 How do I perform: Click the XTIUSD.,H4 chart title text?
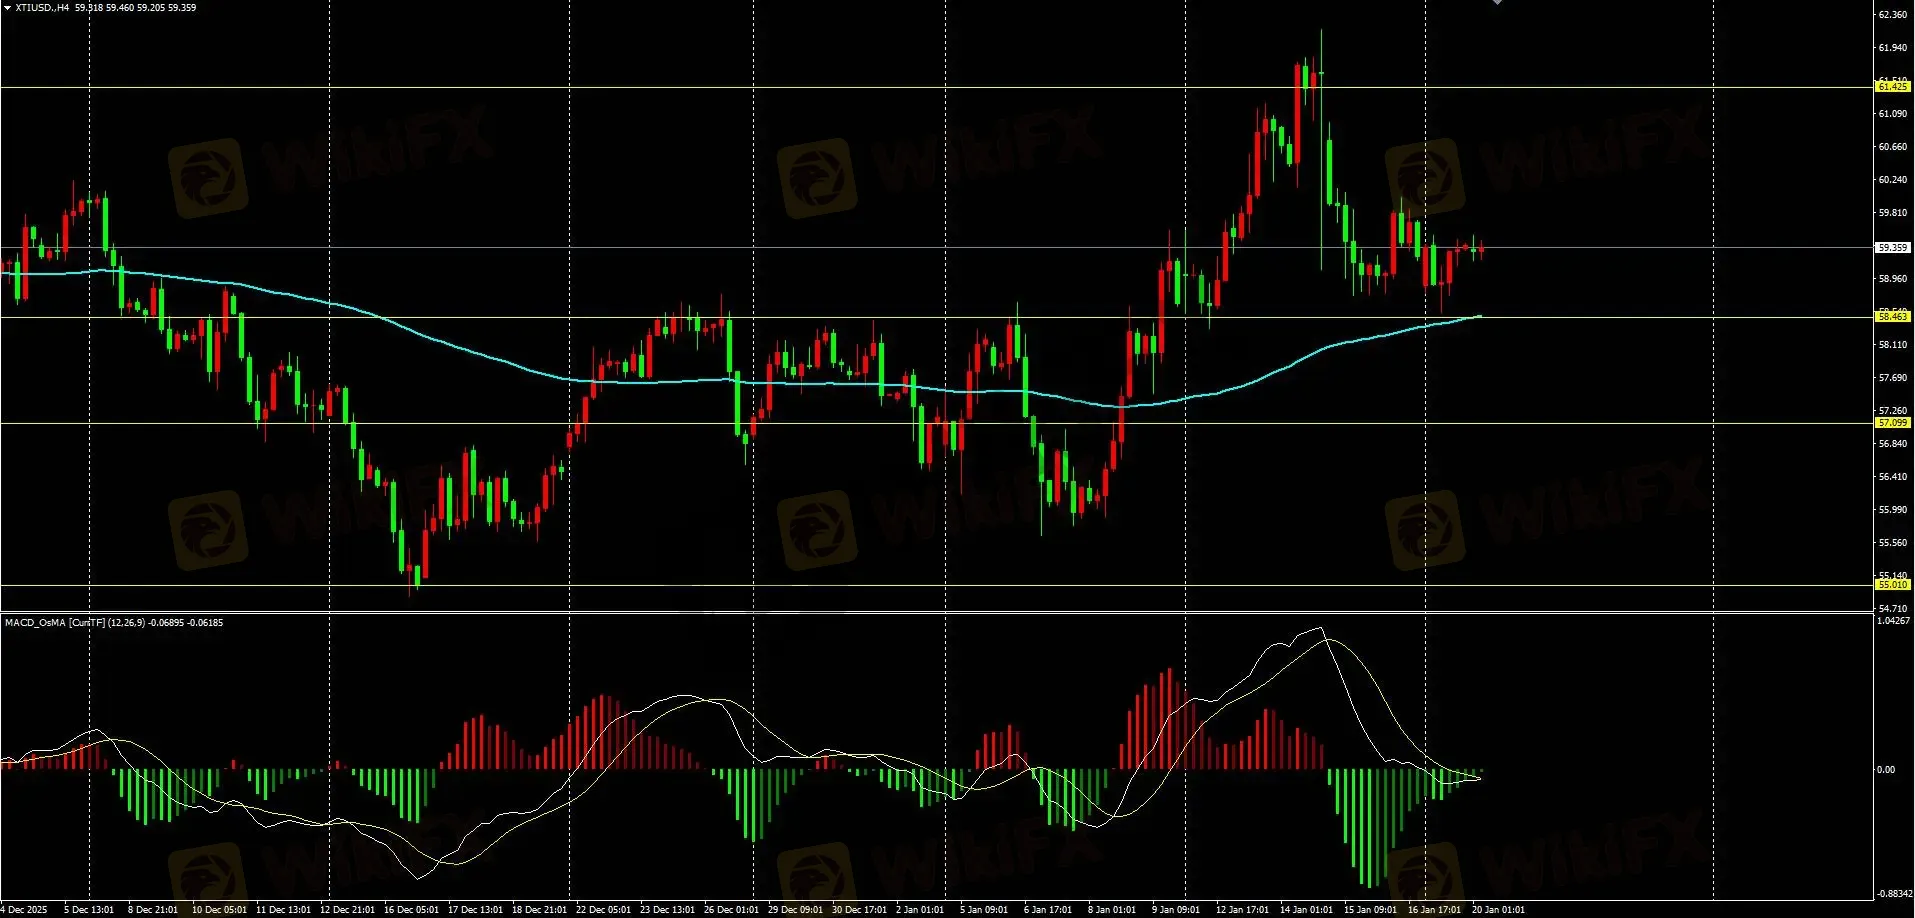click(43, 8)
